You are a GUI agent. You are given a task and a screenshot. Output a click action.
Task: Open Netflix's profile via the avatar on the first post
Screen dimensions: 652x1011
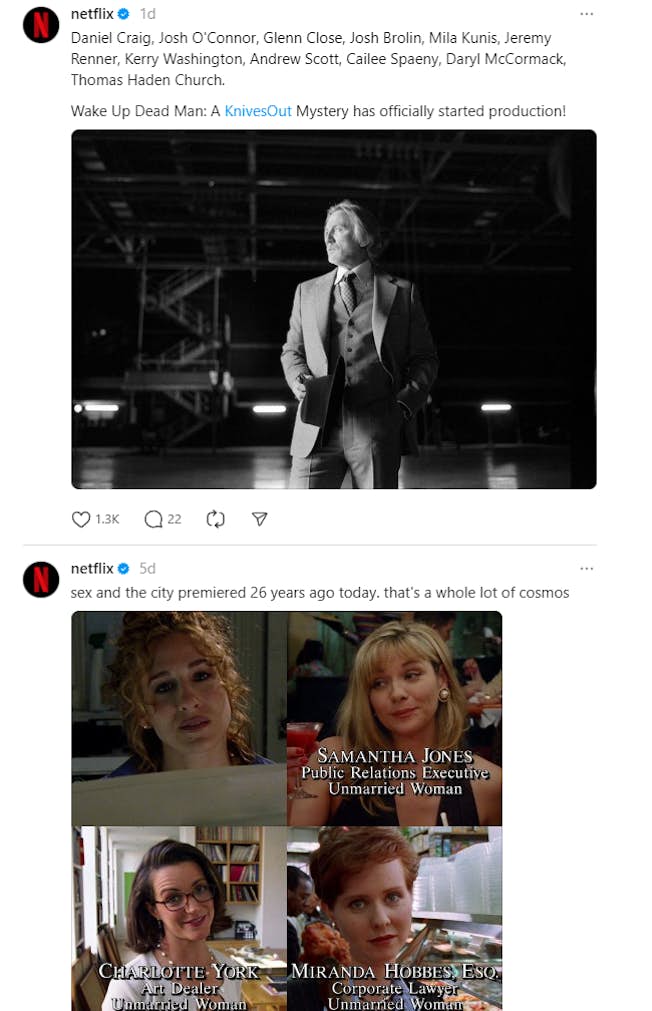[x=40, y=25]
